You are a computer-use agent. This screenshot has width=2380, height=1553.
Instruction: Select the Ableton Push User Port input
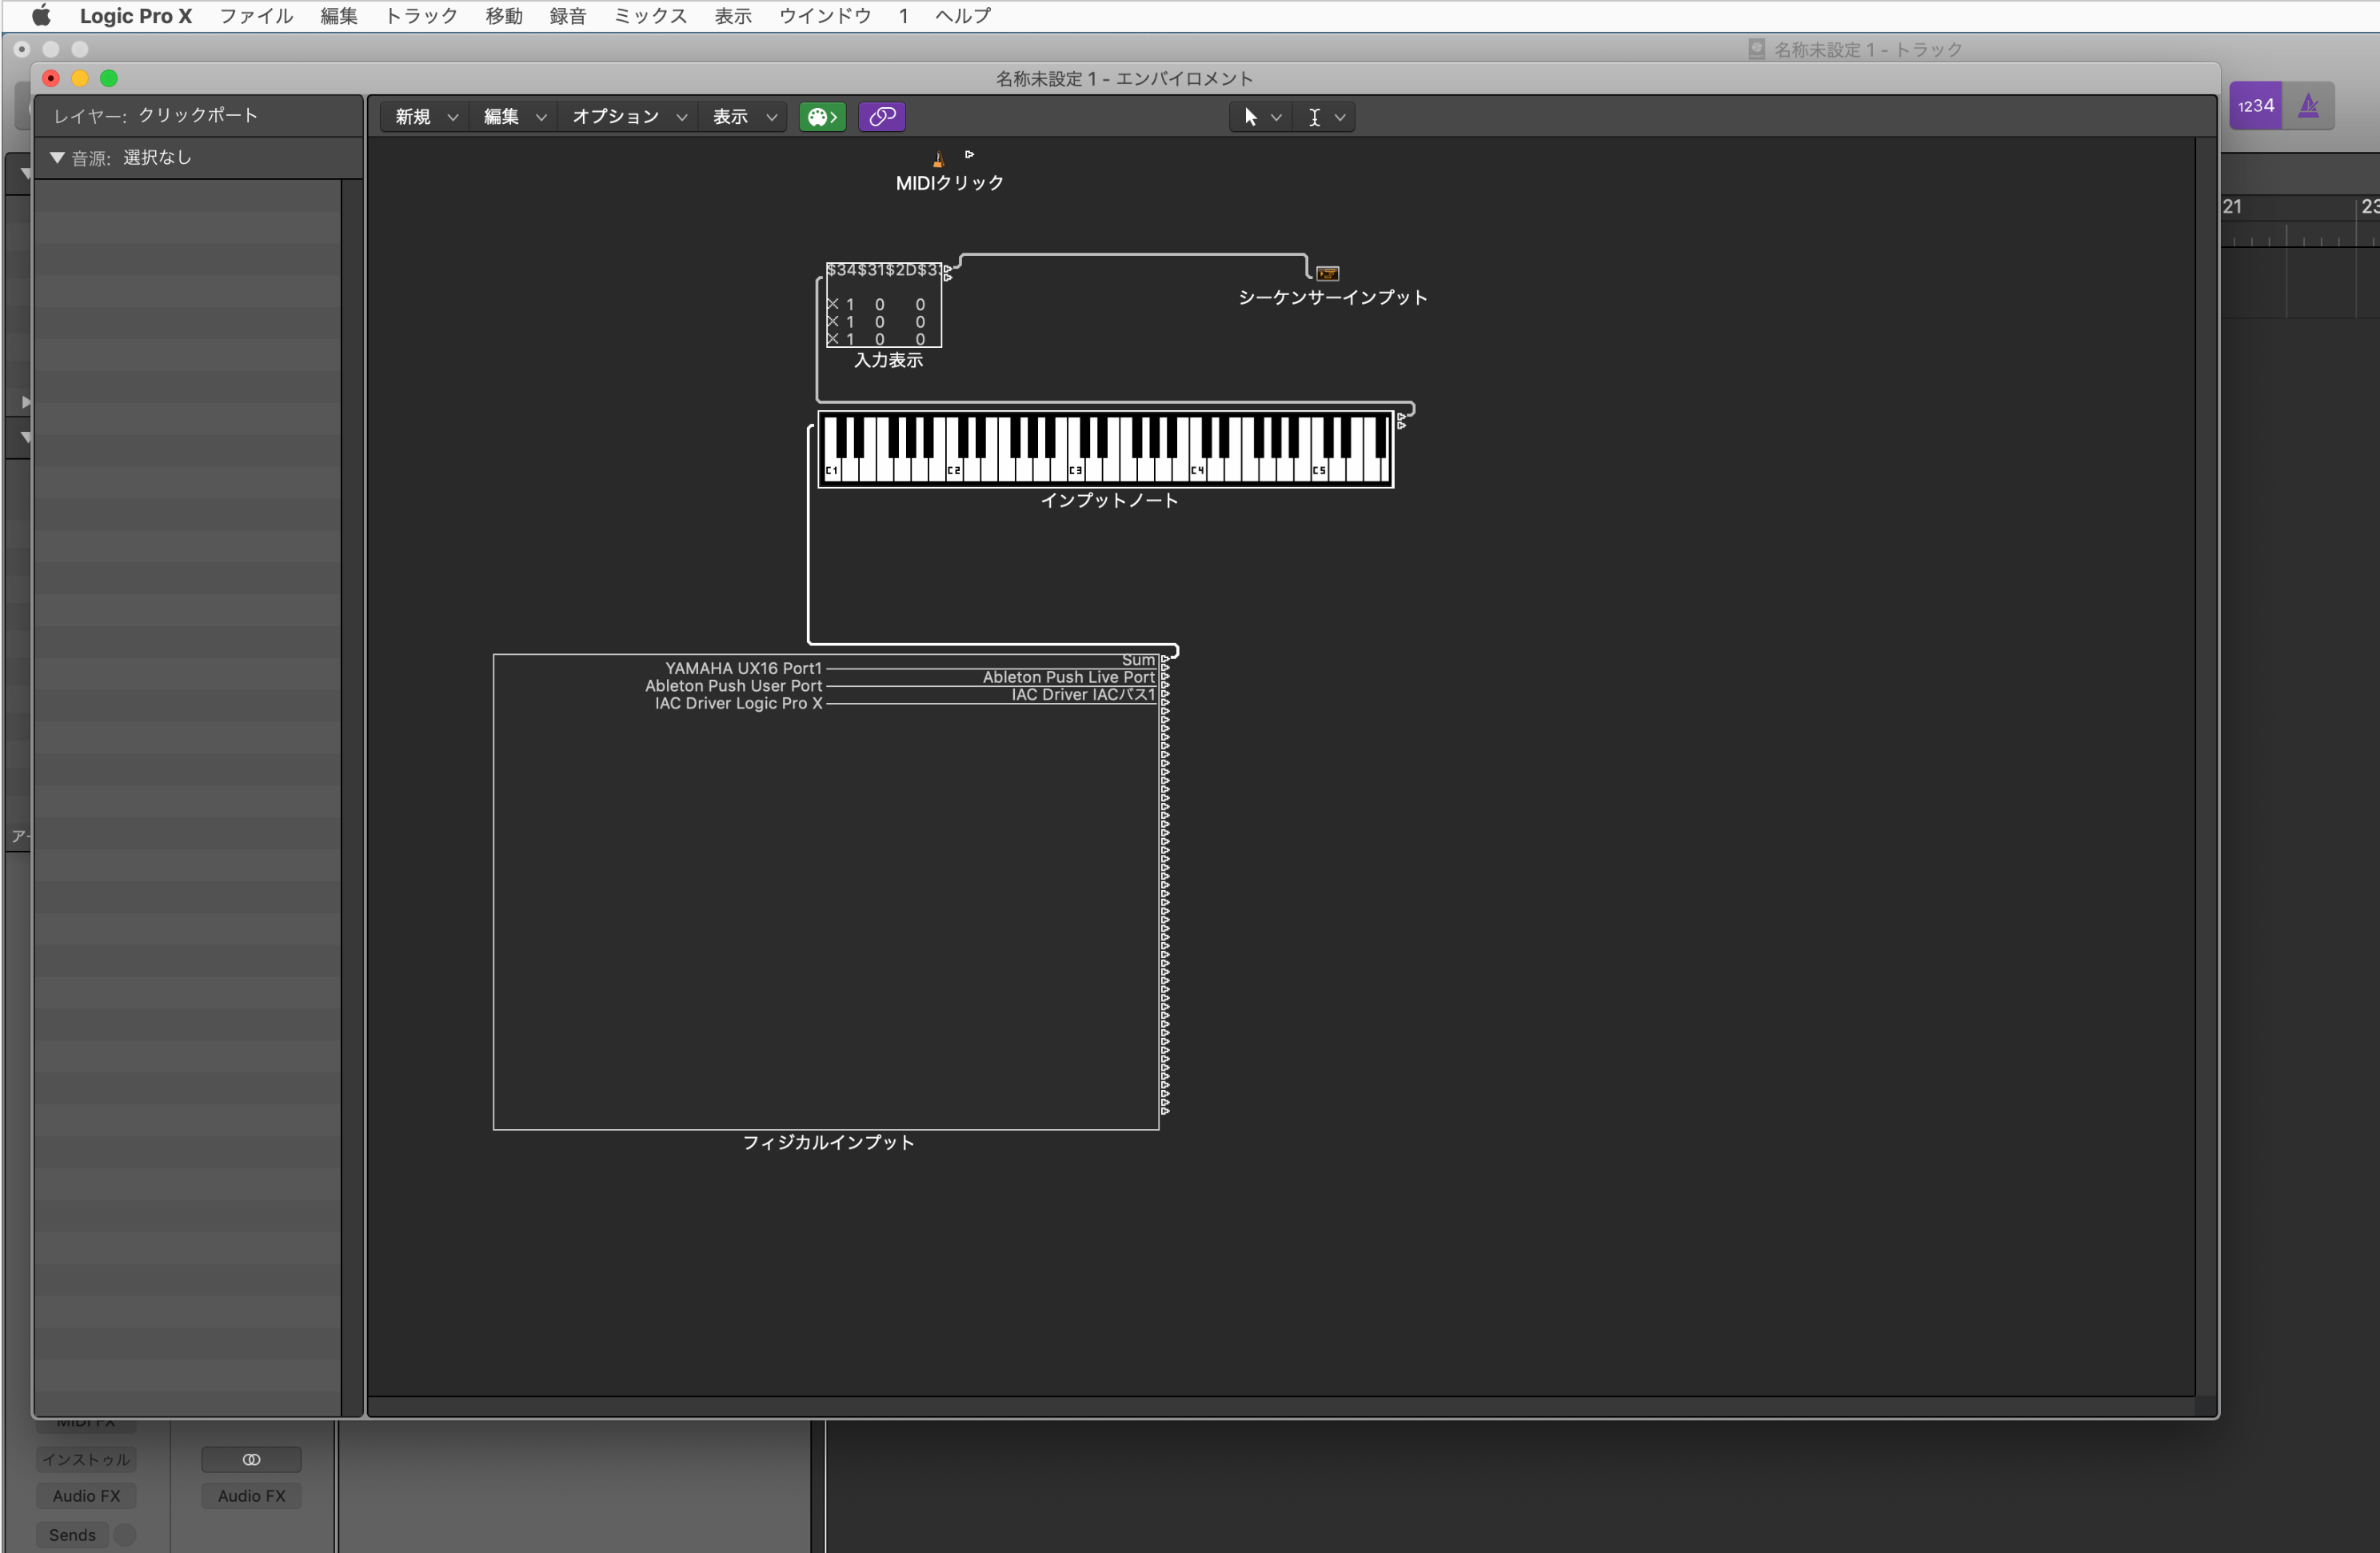click(733, 686)
